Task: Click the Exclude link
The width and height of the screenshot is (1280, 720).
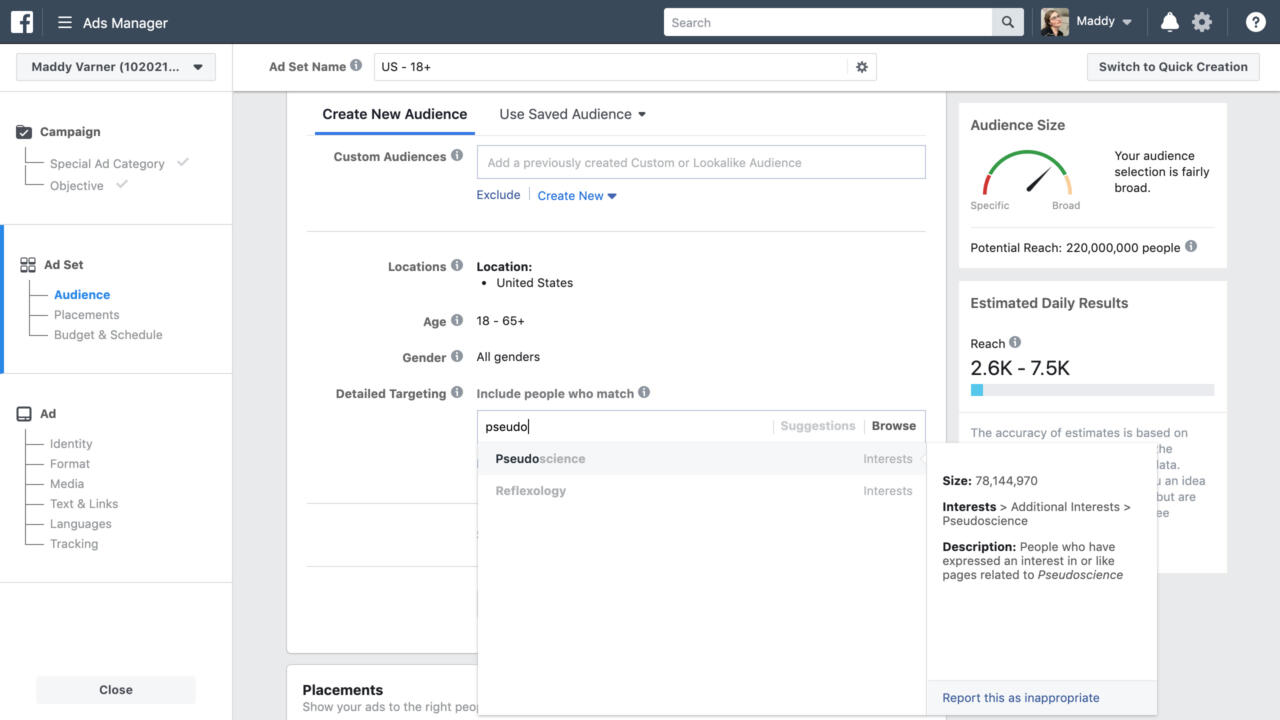Action: pyautogui.click(x=498, y=195)
